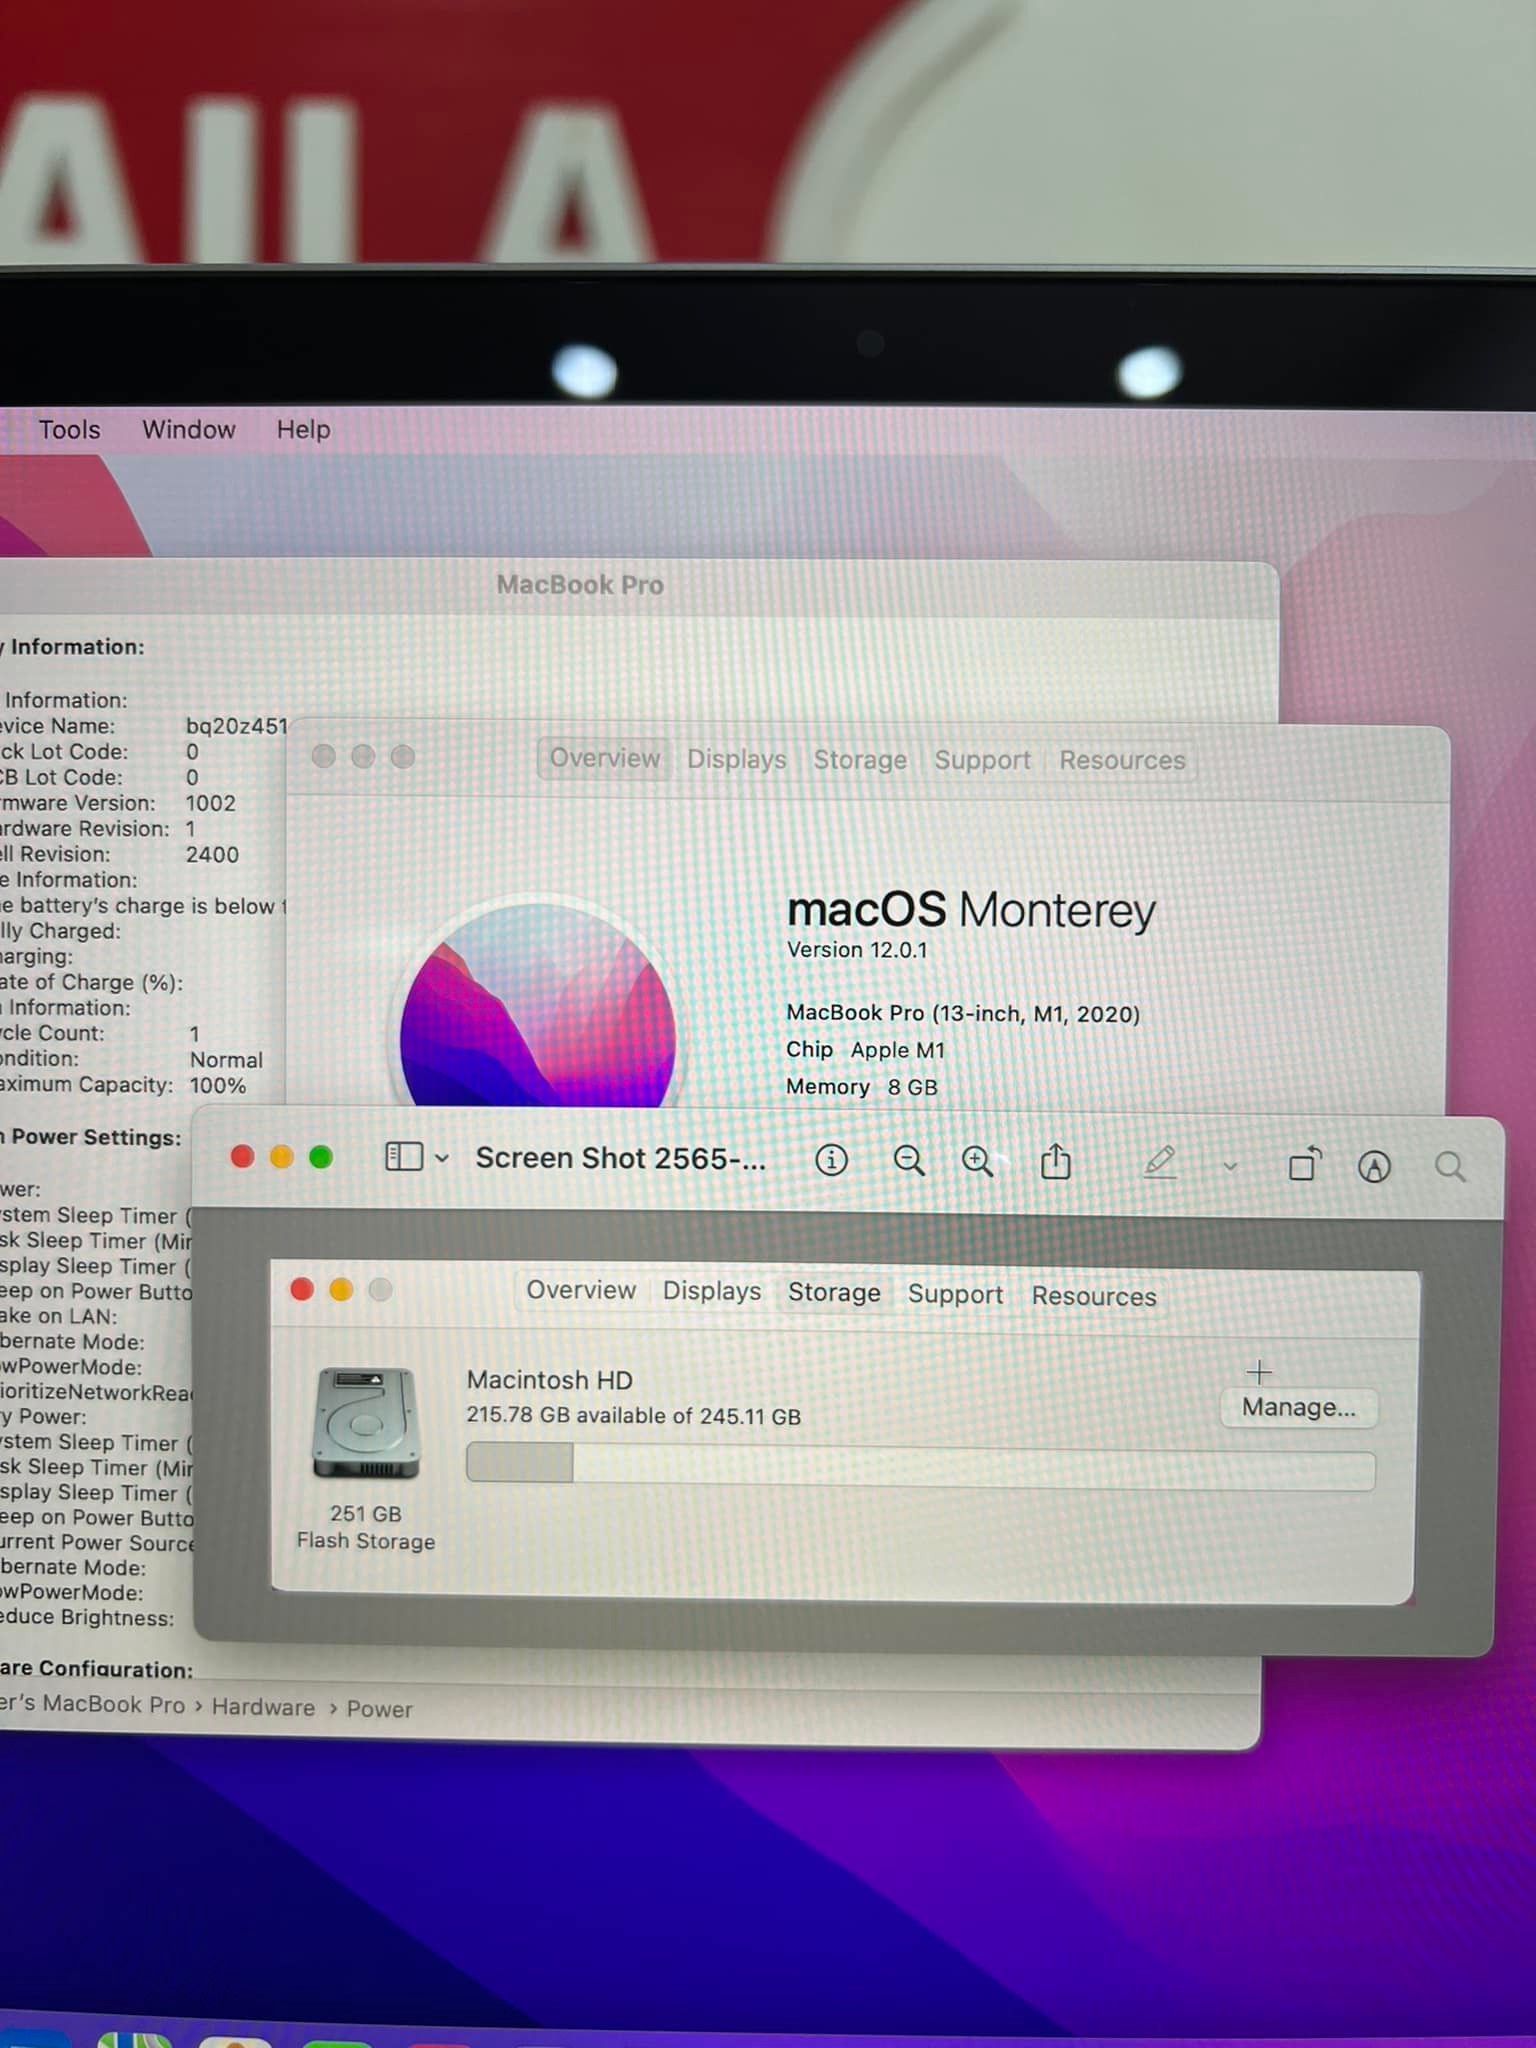
Task: Open the highlight color dropdown arrow
Action: point(1230,1166)
